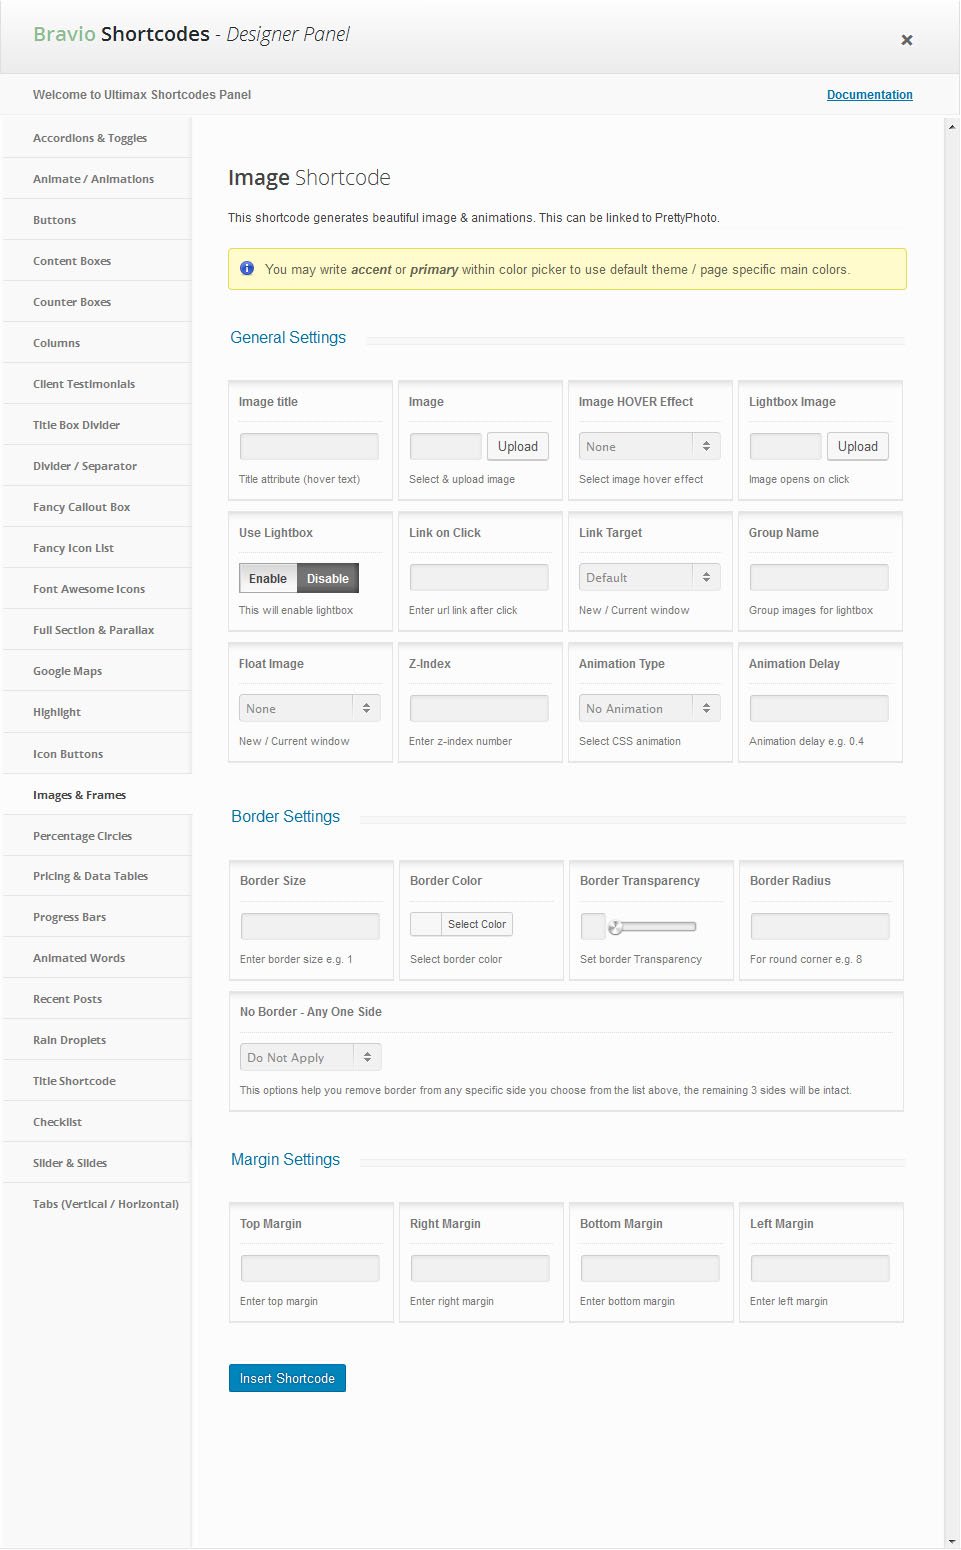961x1550 pixels.
Task: Click the Border Color swatch box
Action: pyautogui.click(x=425, y=924)
